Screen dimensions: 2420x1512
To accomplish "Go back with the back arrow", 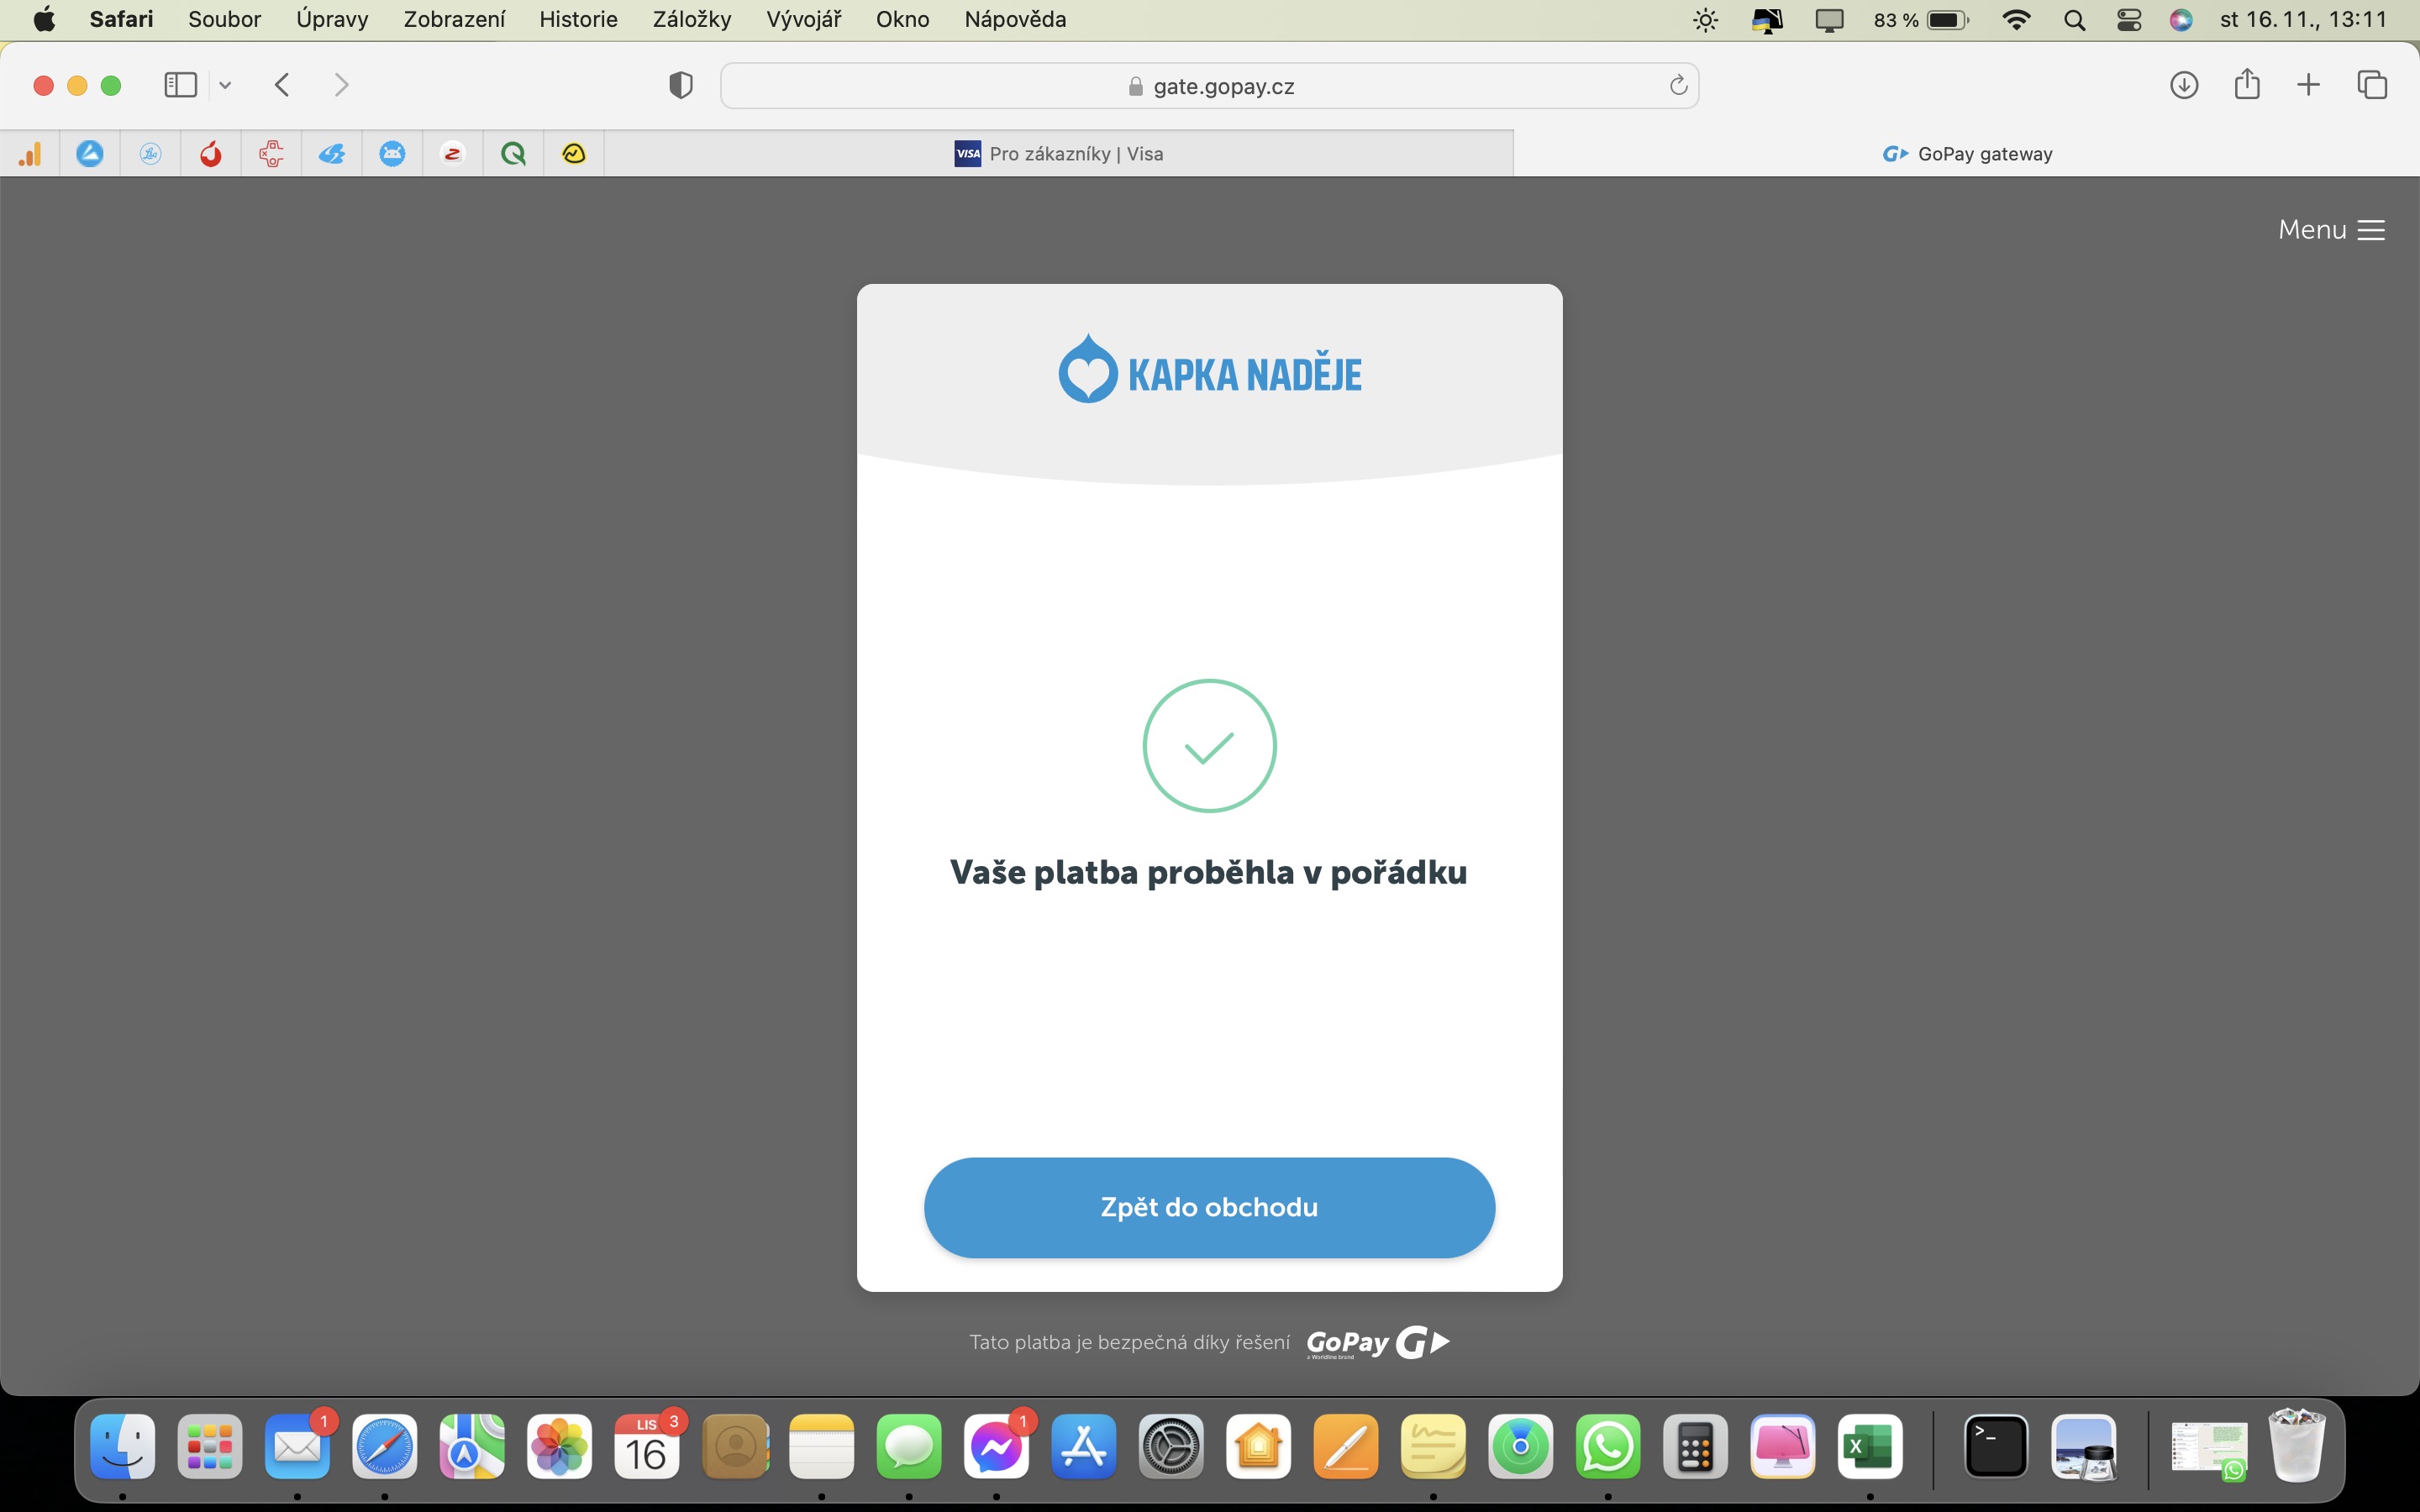I will [x=282, y=85].
